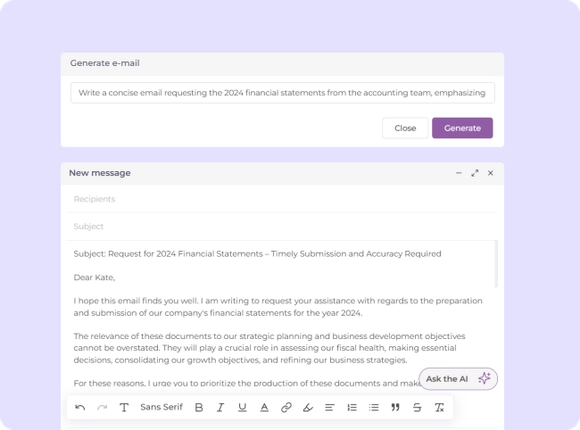Image resolution: width=580 pixels, height=430 pixels.
Task: Click the redo arrow icon
Action: (102, 407)
